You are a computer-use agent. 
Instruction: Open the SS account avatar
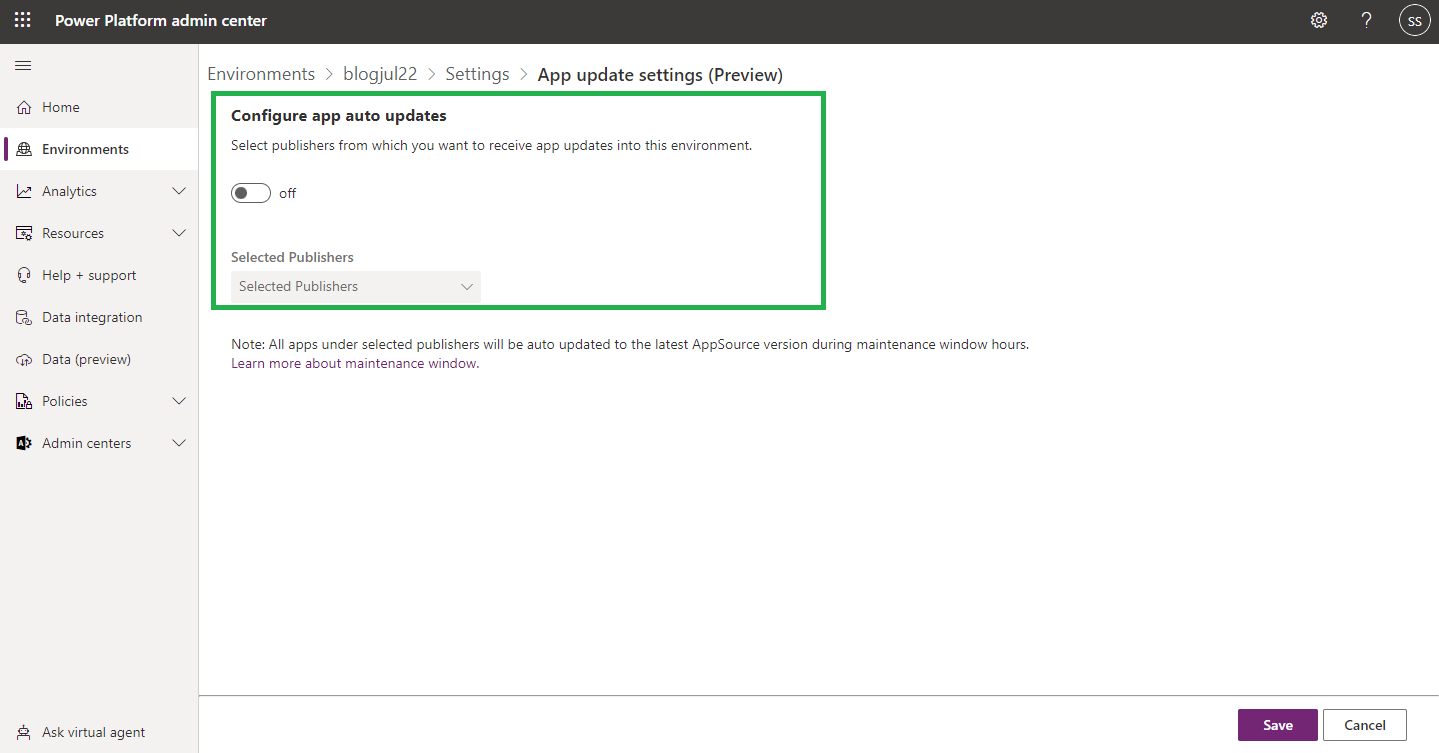point(1414,20)
